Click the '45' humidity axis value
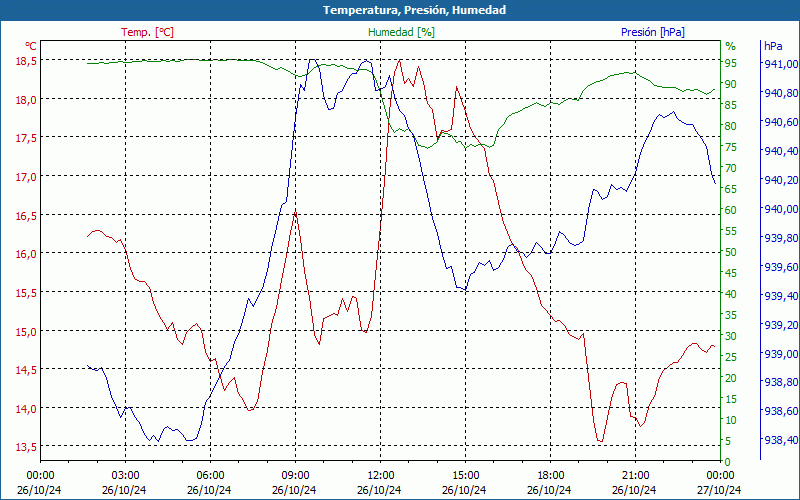Image resolution: width=800 pixels, height=500 pixels. (x=731, y=273)
